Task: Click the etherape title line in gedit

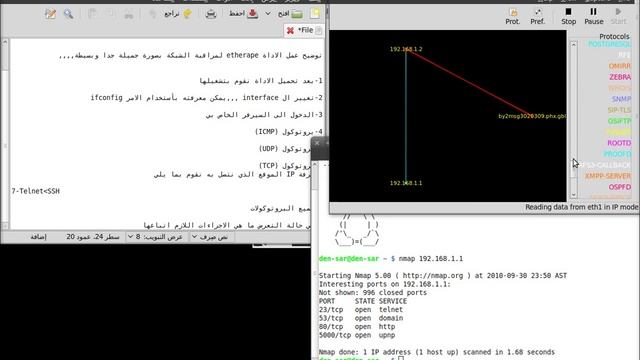Action: (190, 55)
